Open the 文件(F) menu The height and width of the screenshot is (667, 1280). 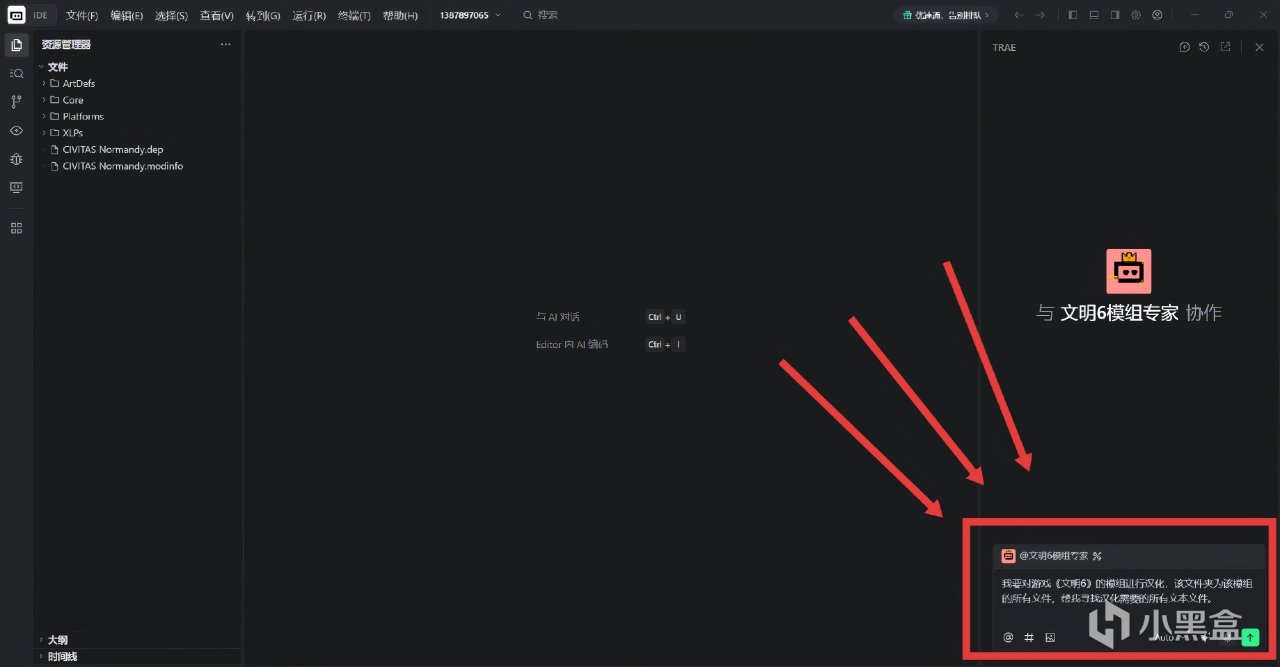point(82,15)
